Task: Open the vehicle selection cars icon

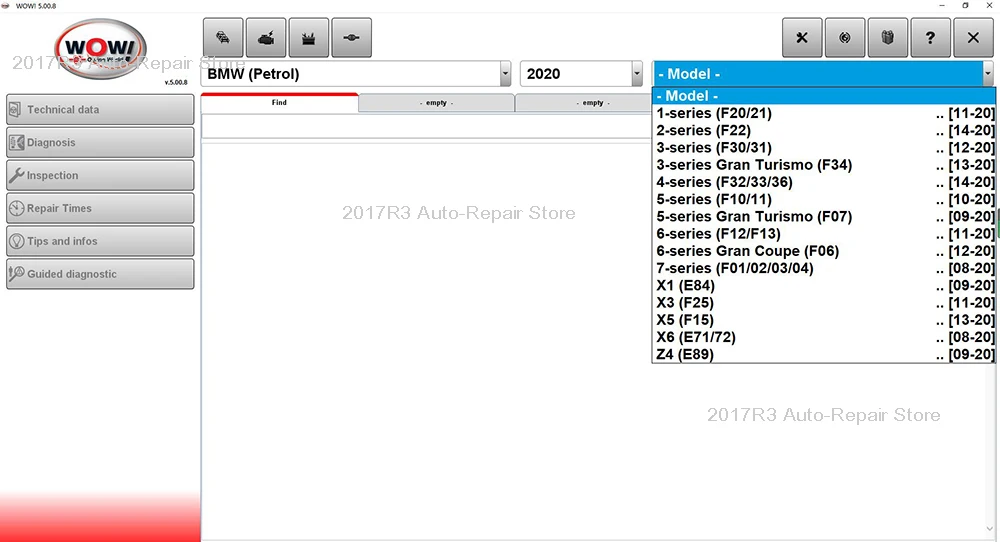Action: point(223,38)
